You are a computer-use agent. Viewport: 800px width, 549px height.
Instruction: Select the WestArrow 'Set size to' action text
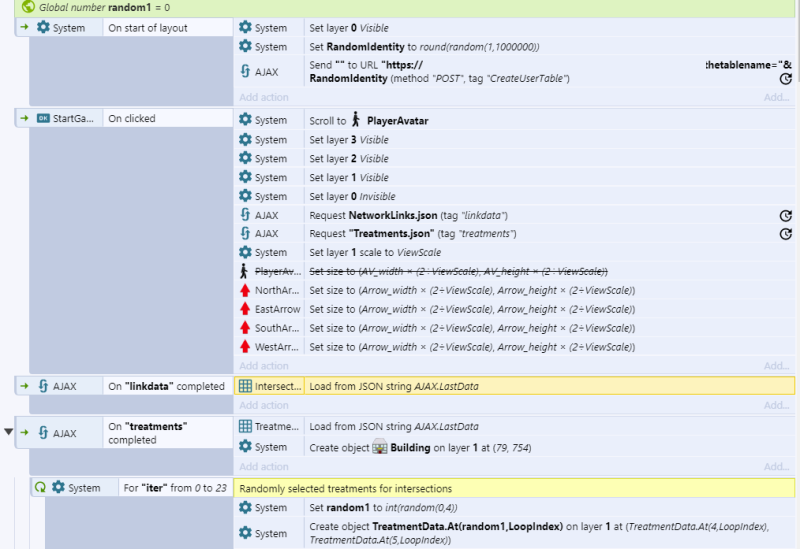tap(472, 347)
